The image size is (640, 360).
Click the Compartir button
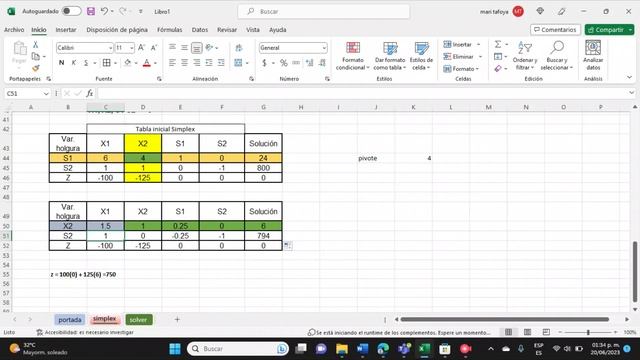tap(609, 30)
